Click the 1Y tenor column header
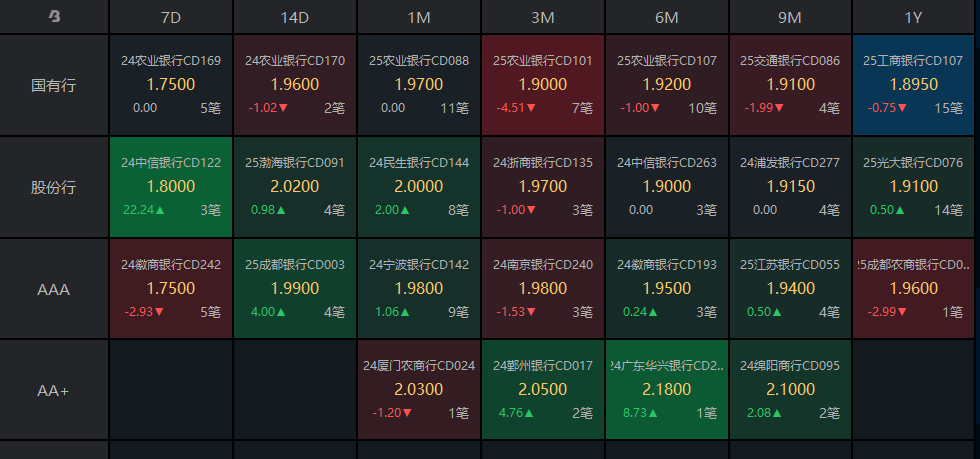Viewport: 980px width, 459px height. [914, 17]
